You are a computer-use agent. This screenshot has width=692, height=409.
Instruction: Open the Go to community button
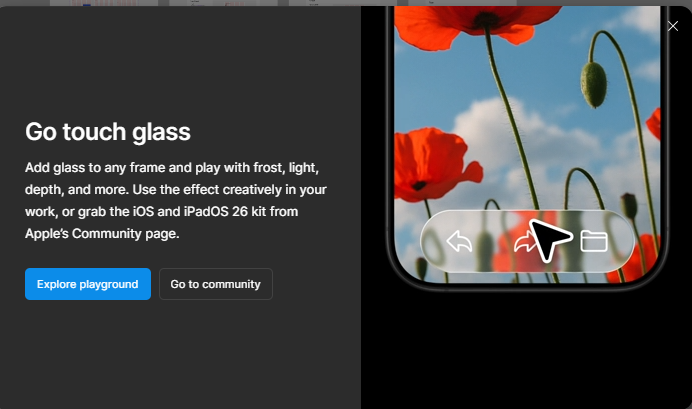[216, 284]
